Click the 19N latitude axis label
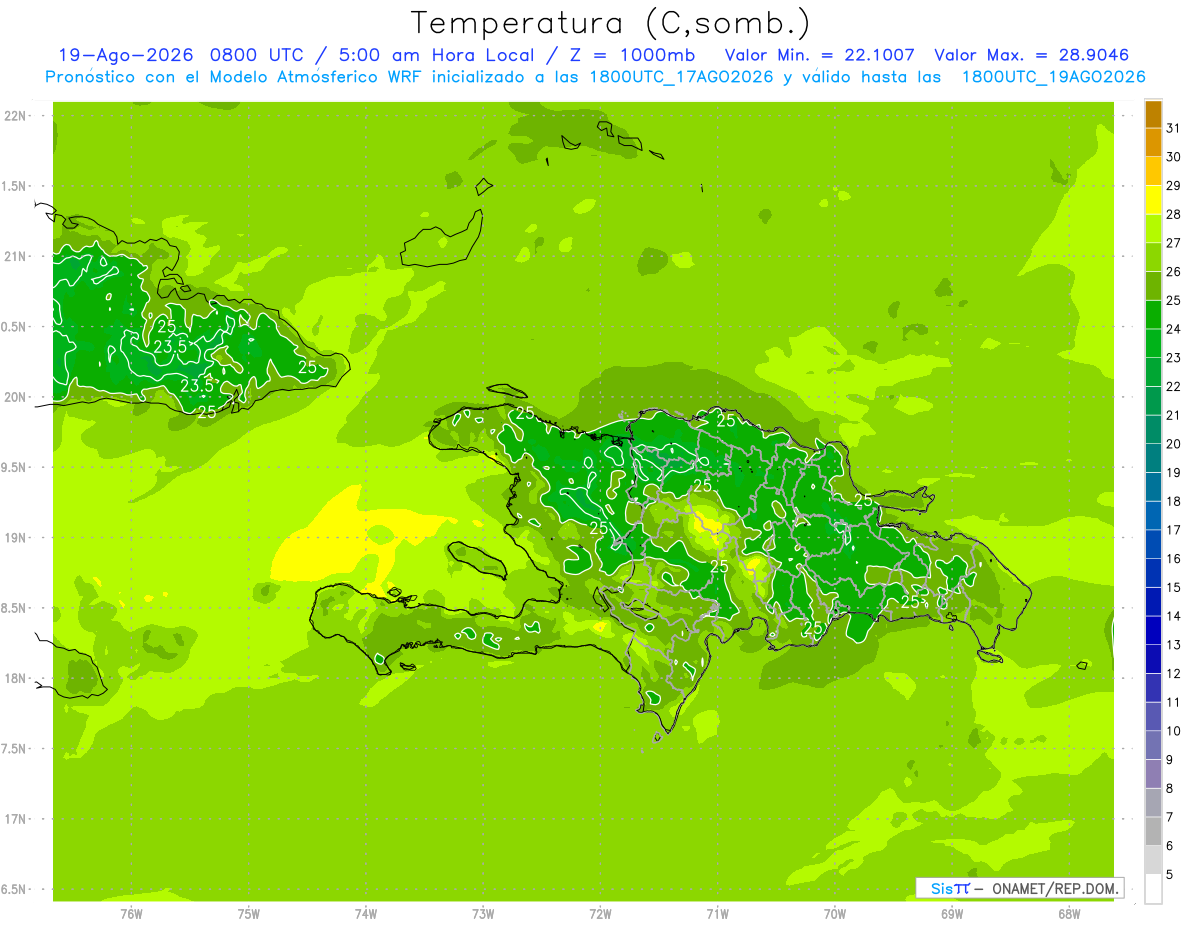 point(14,538)
